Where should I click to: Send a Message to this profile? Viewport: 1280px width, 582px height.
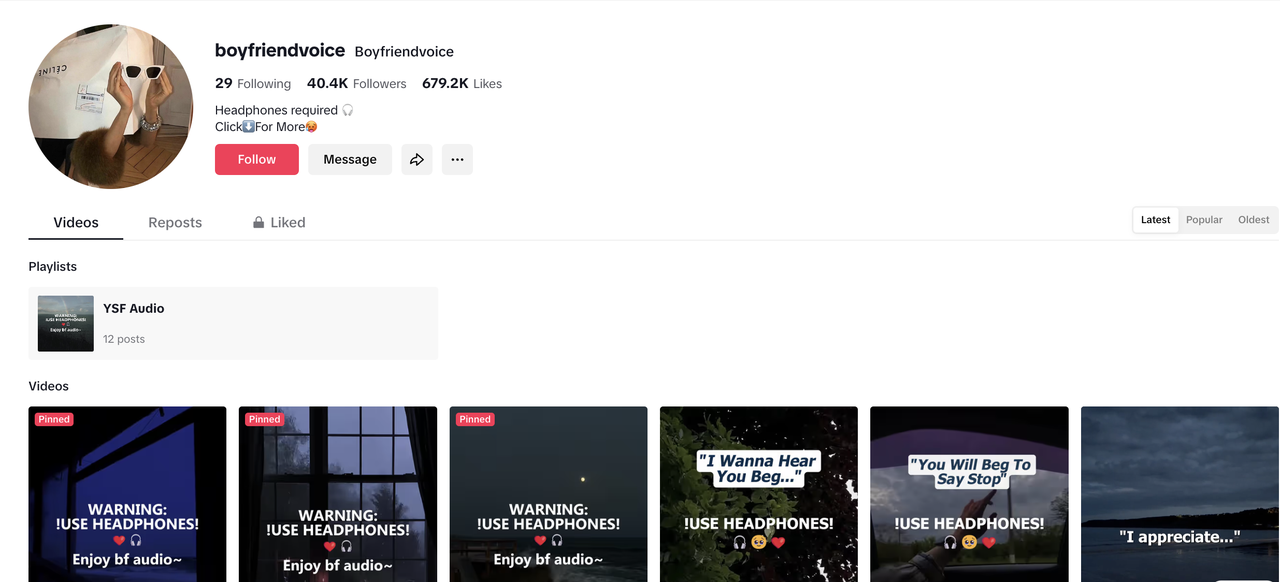coord(350,159)
